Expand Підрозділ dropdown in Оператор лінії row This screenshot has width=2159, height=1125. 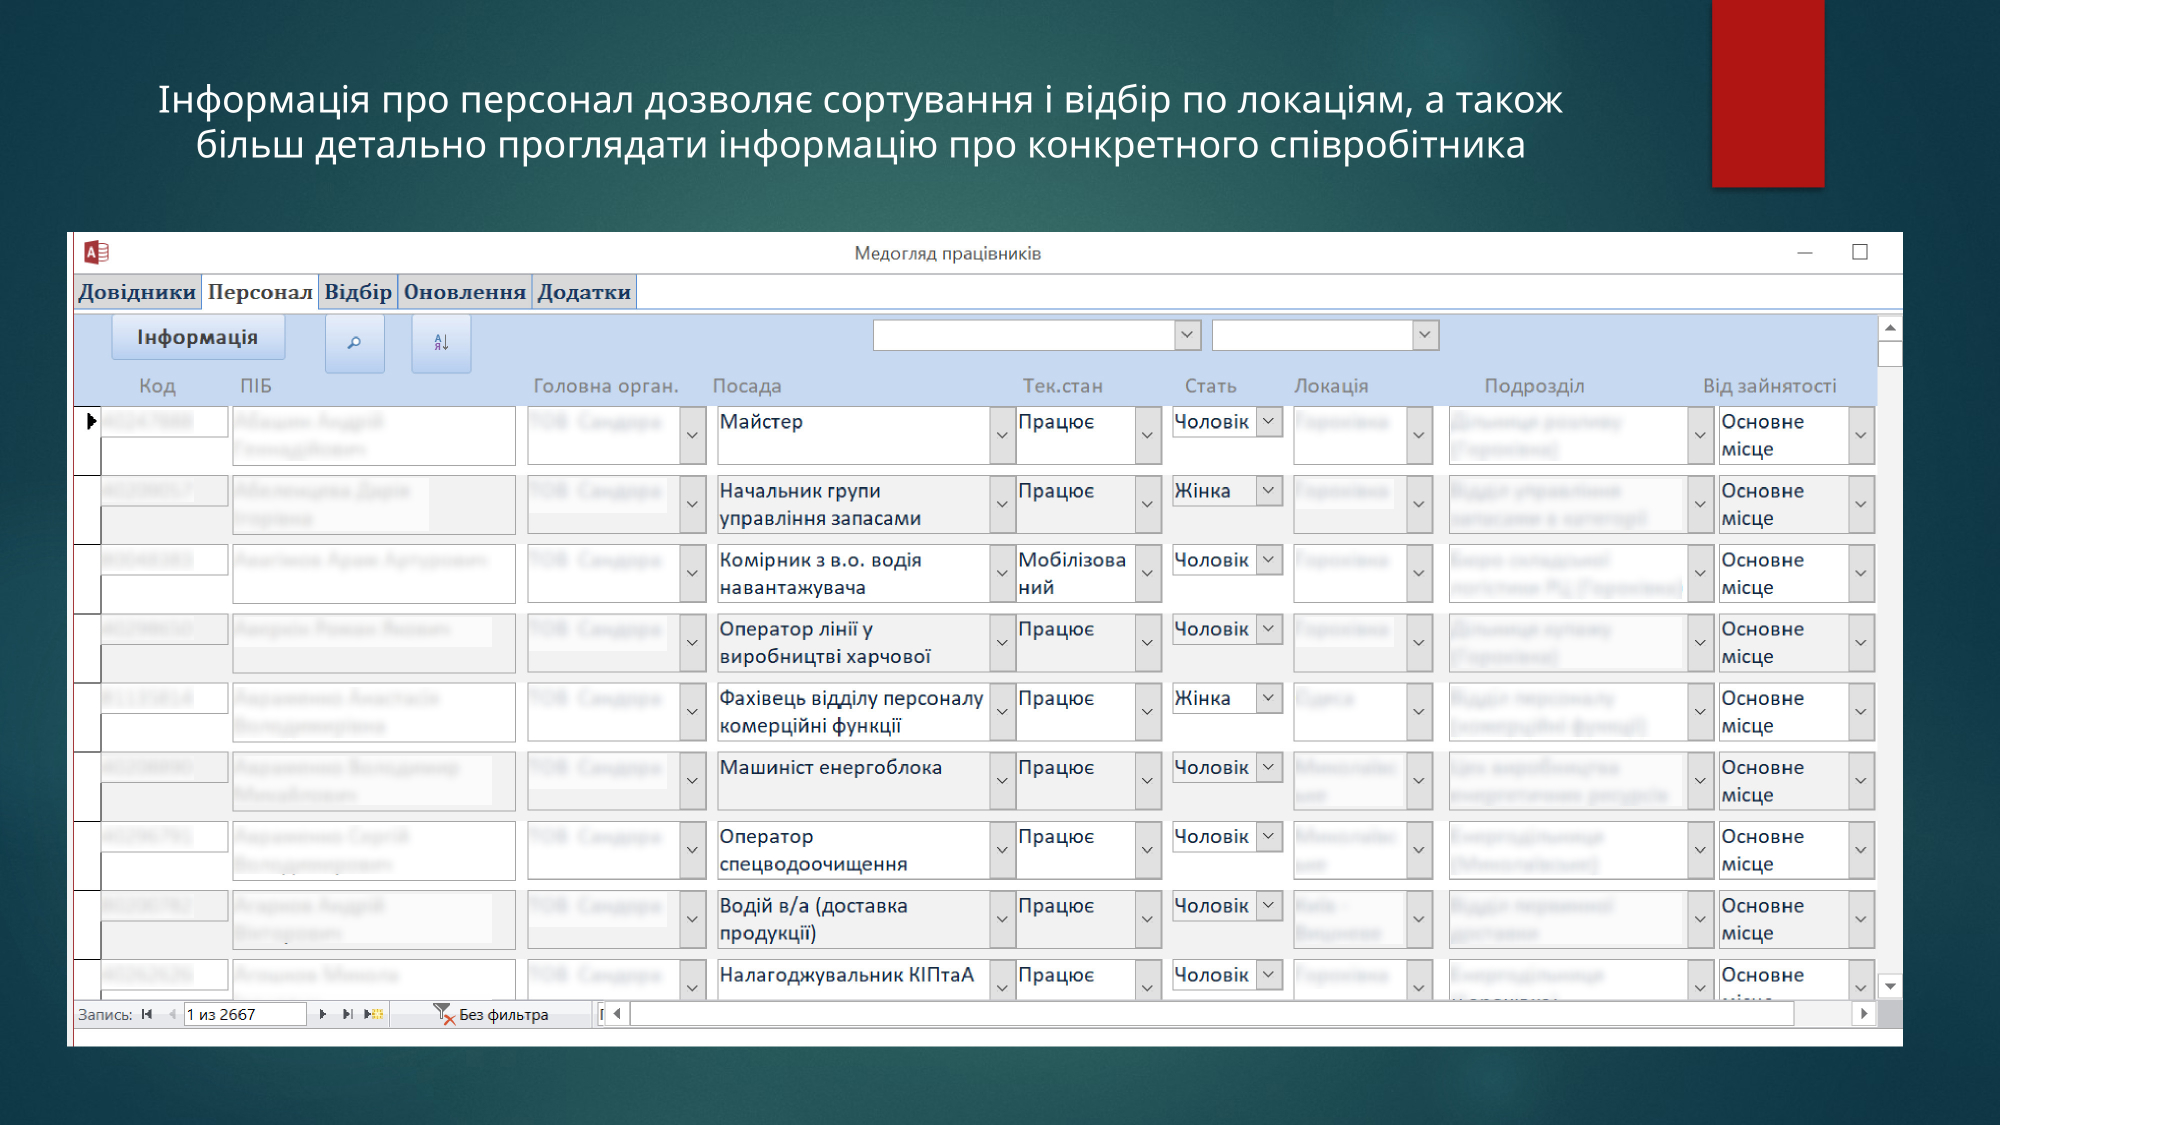click(1700, 642)
